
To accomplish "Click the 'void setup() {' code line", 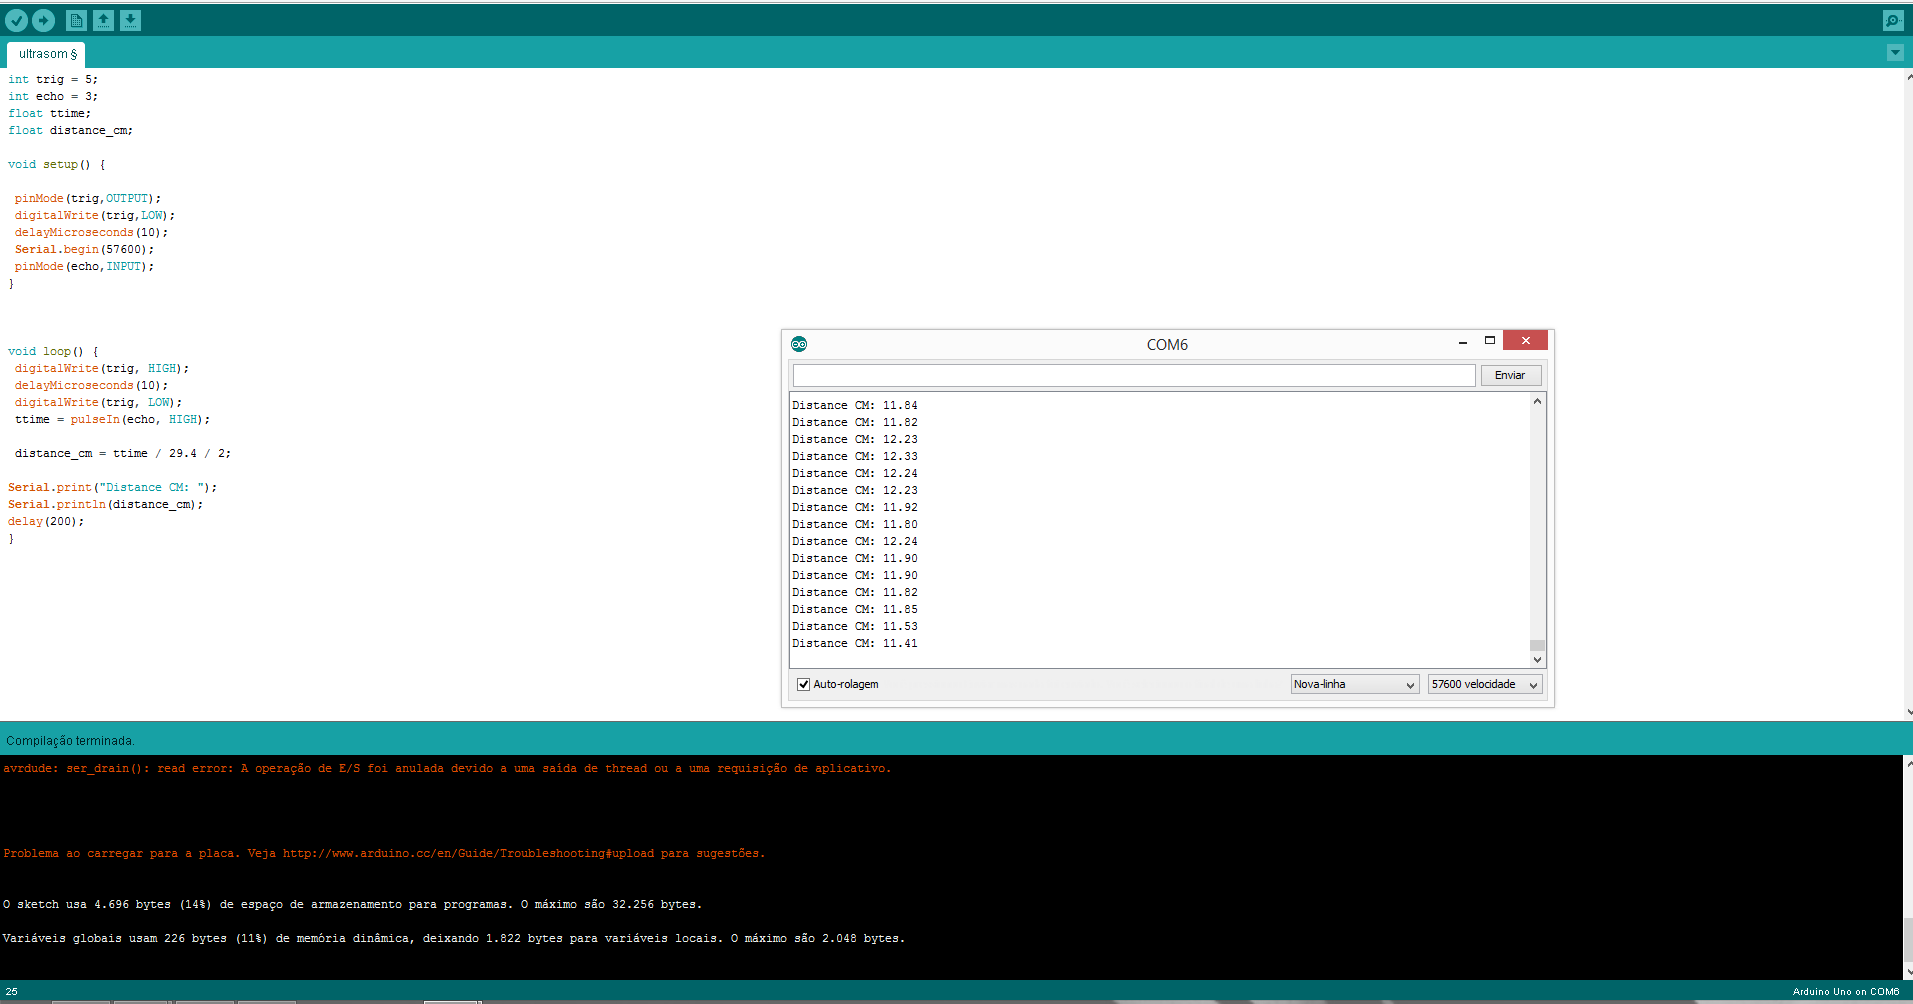I will [x=57, y=165].
